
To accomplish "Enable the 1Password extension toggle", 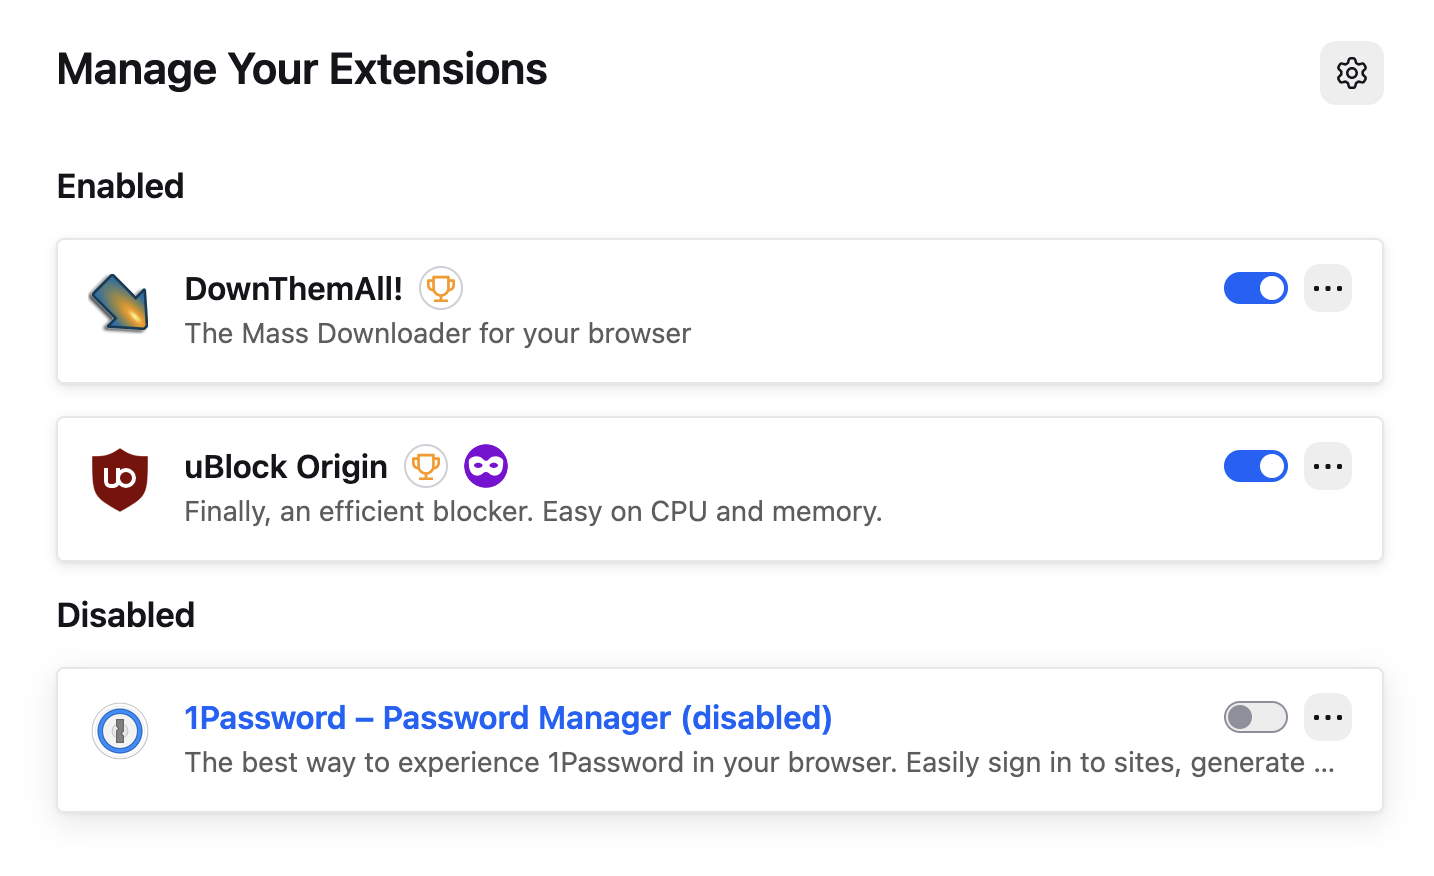I will [x=1255, y=717].
